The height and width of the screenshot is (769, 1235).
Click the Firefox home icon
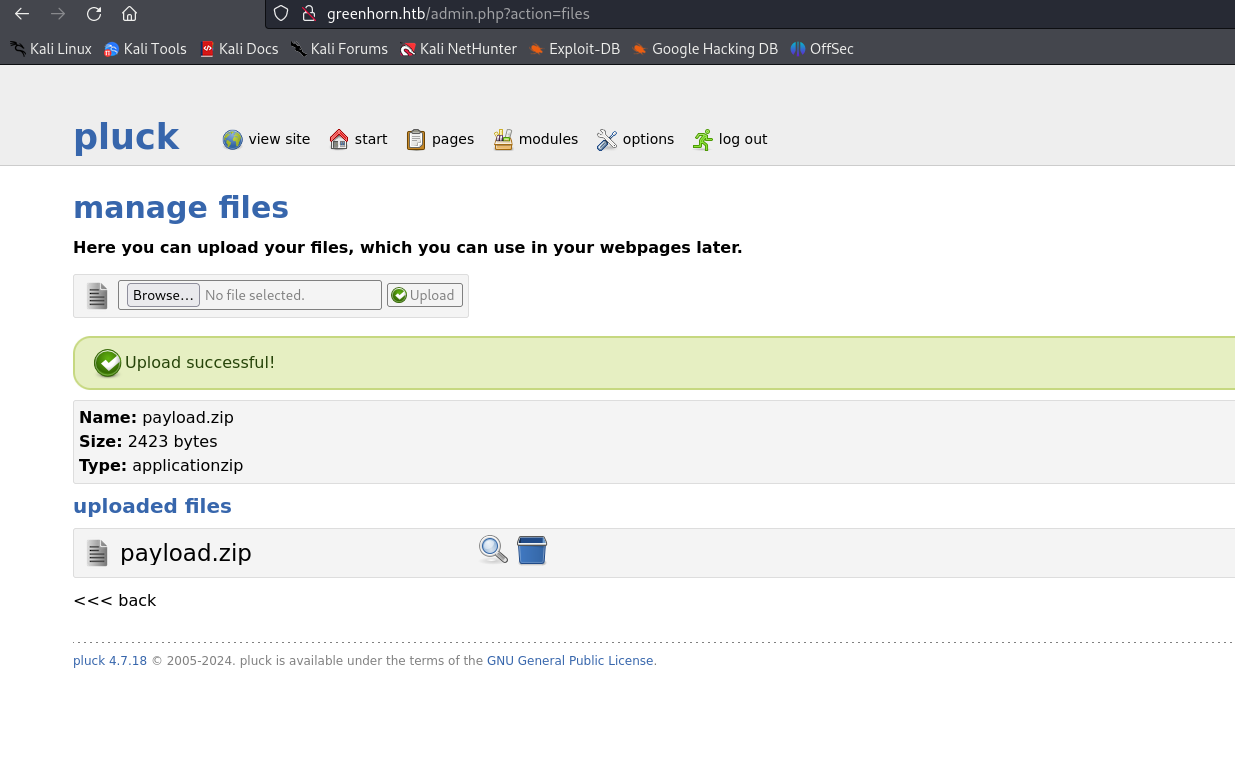(131, 14)
